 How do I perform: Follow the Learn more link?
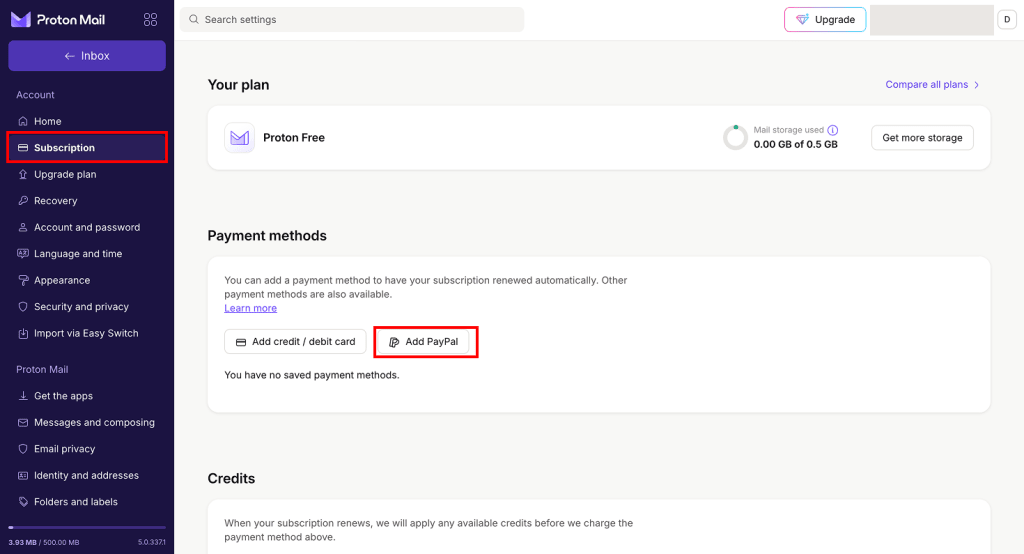pos(250,308)
